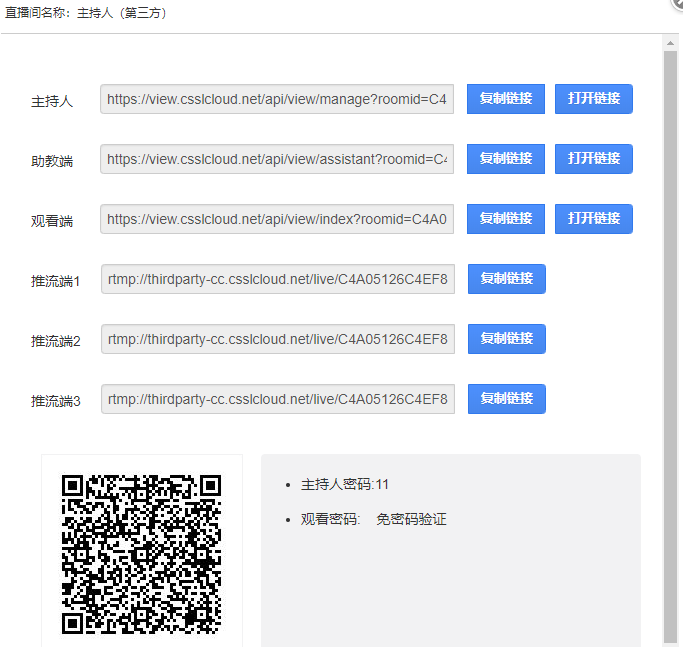Click the 主持人密码:11 text
The width and height of the screenshot is (683, 647).
pos(345,484)
